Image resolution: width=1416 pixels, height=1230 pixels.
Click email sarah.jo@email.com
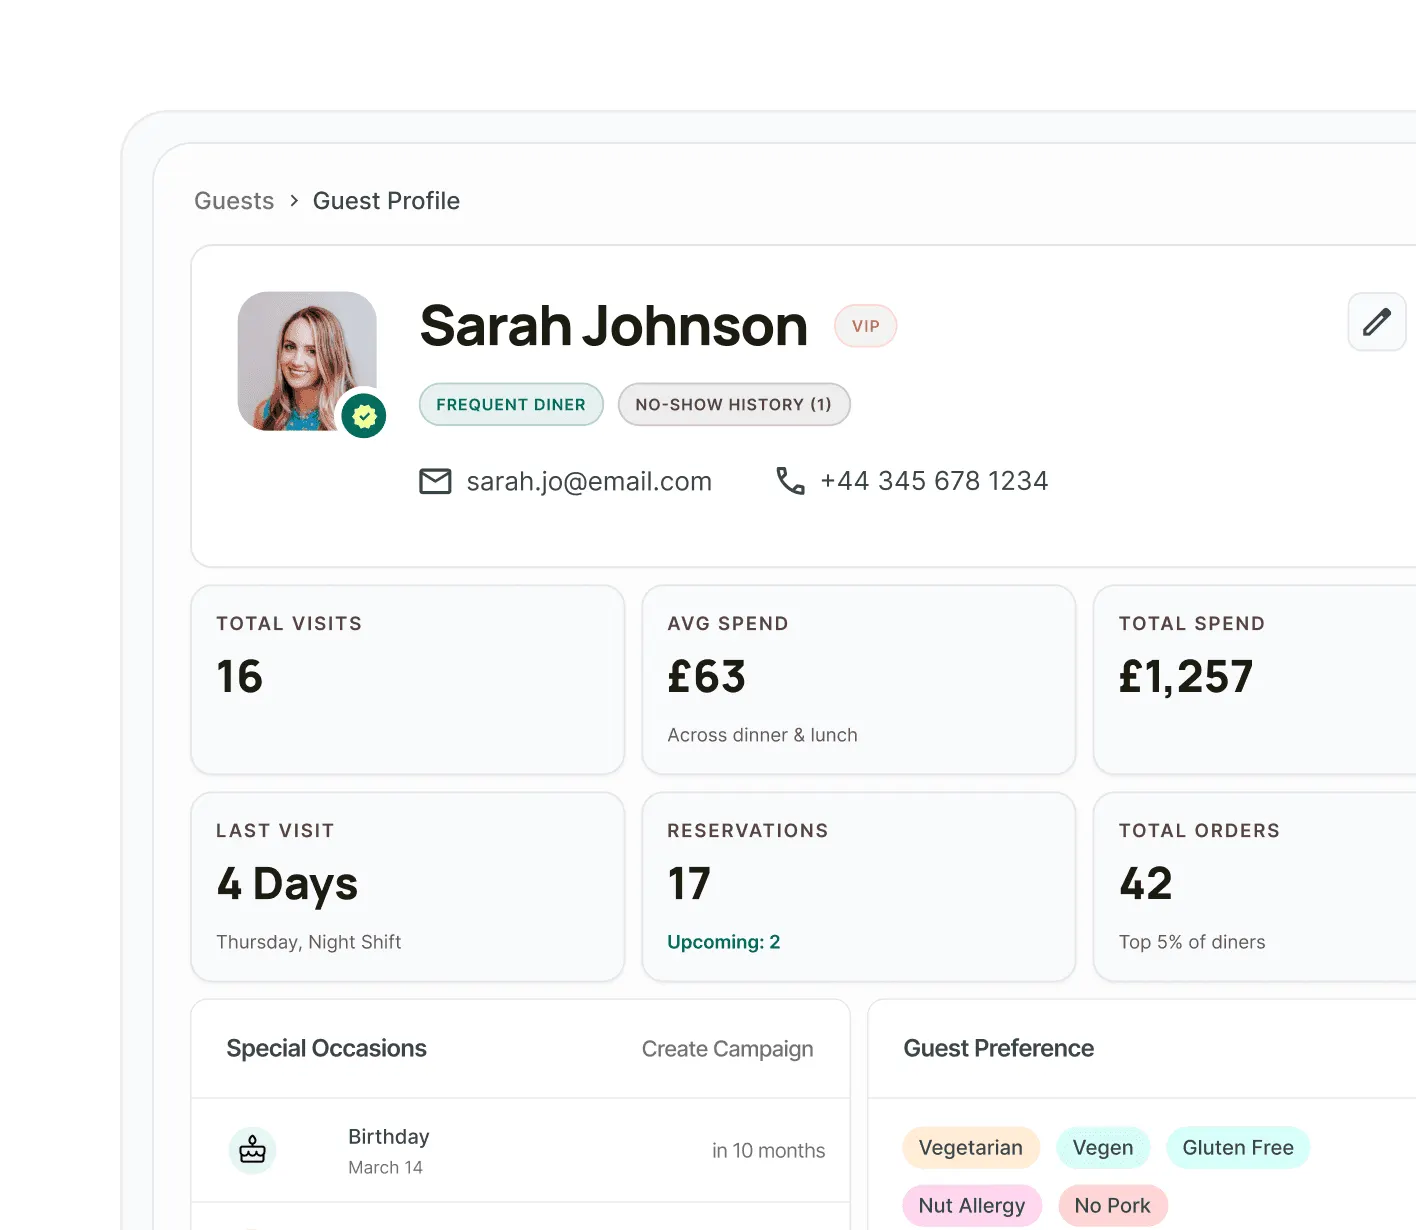click(x=589, y=482)
